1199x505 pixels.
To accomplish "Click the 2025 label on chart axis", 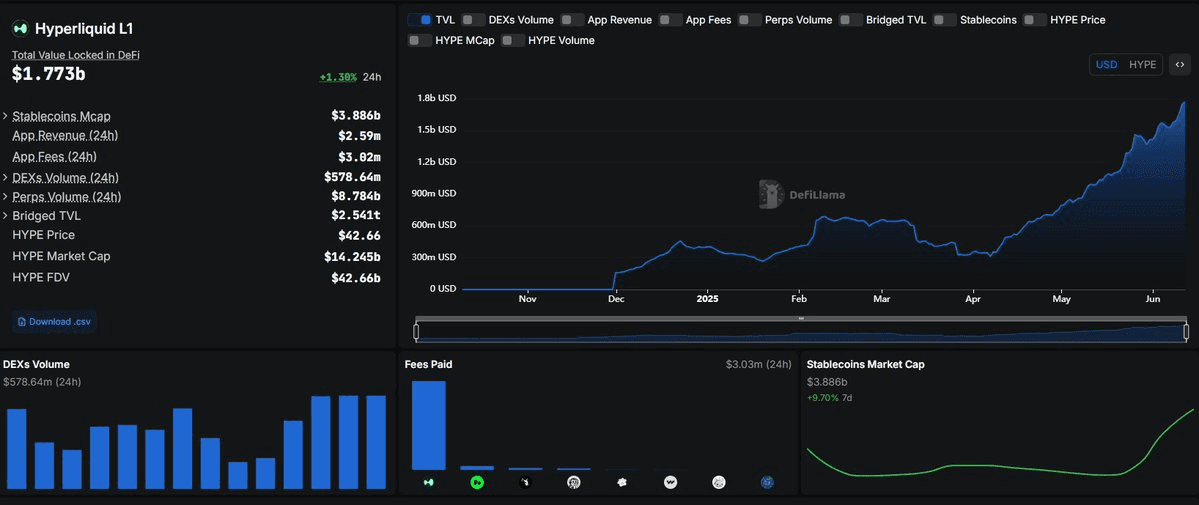I will point(708,299).
